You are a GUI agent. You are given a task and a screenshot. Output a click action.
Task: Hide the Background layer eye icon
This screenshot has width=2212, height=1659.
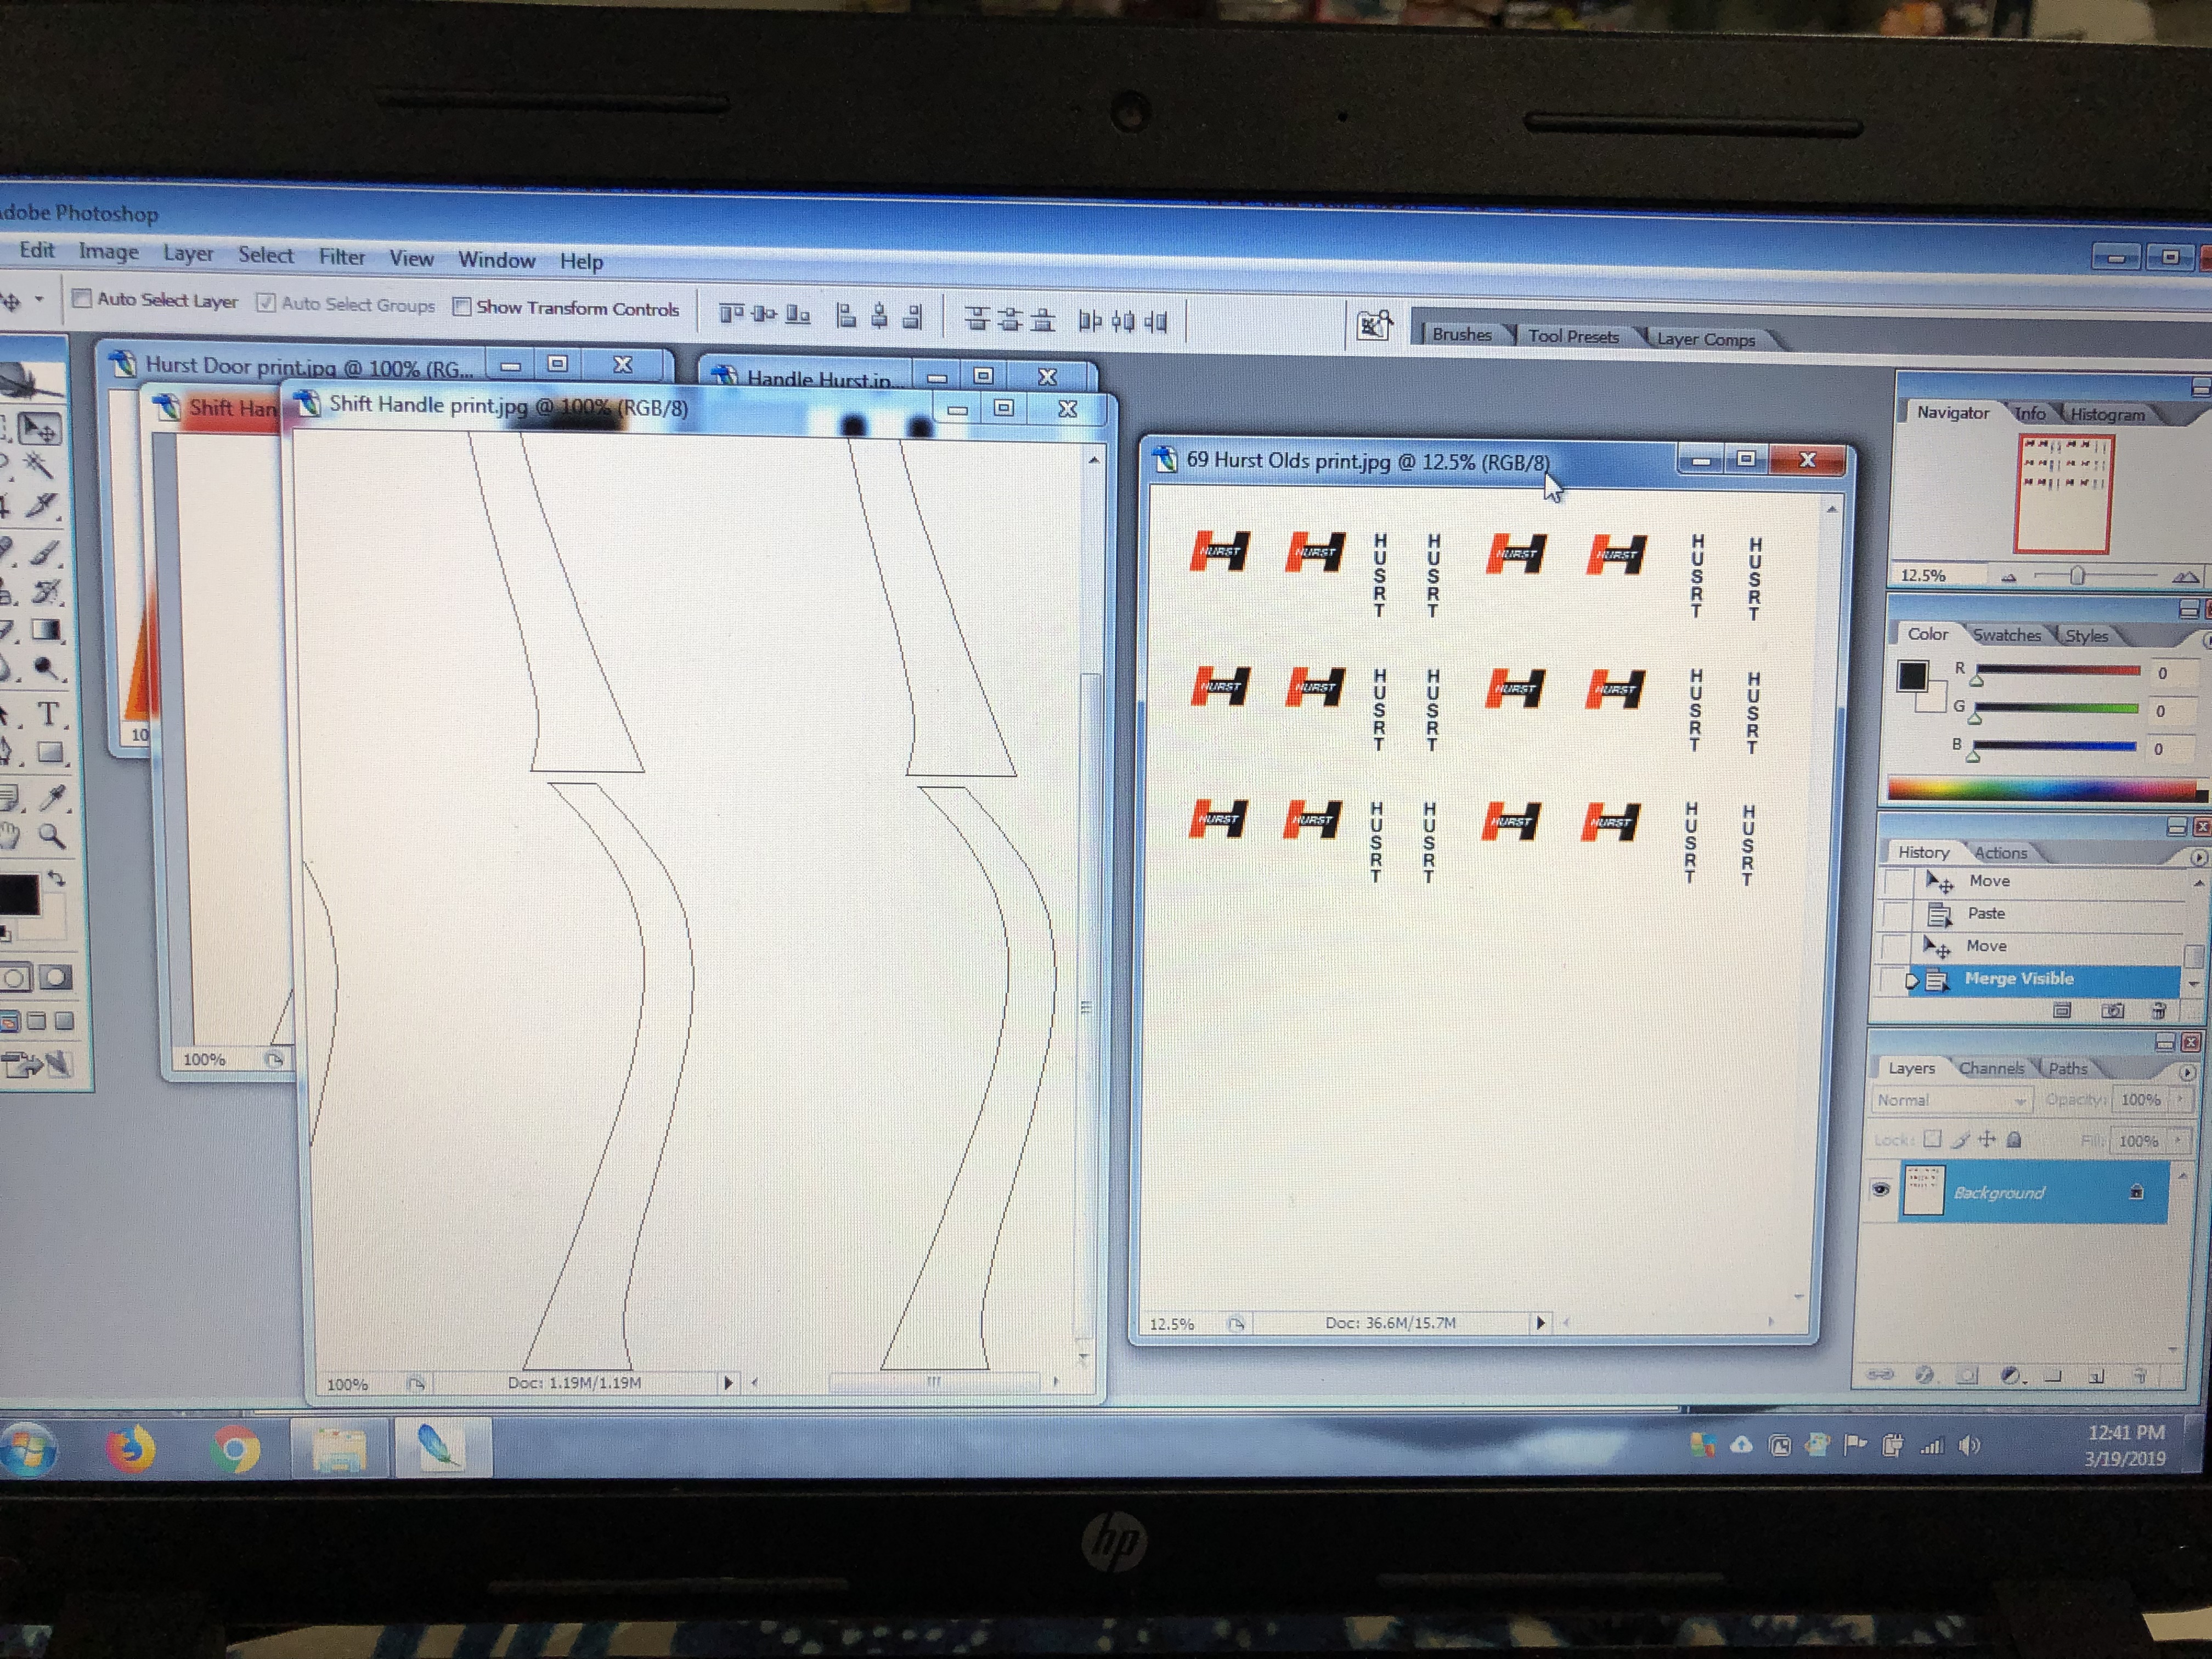[x=1880, y=1189]
